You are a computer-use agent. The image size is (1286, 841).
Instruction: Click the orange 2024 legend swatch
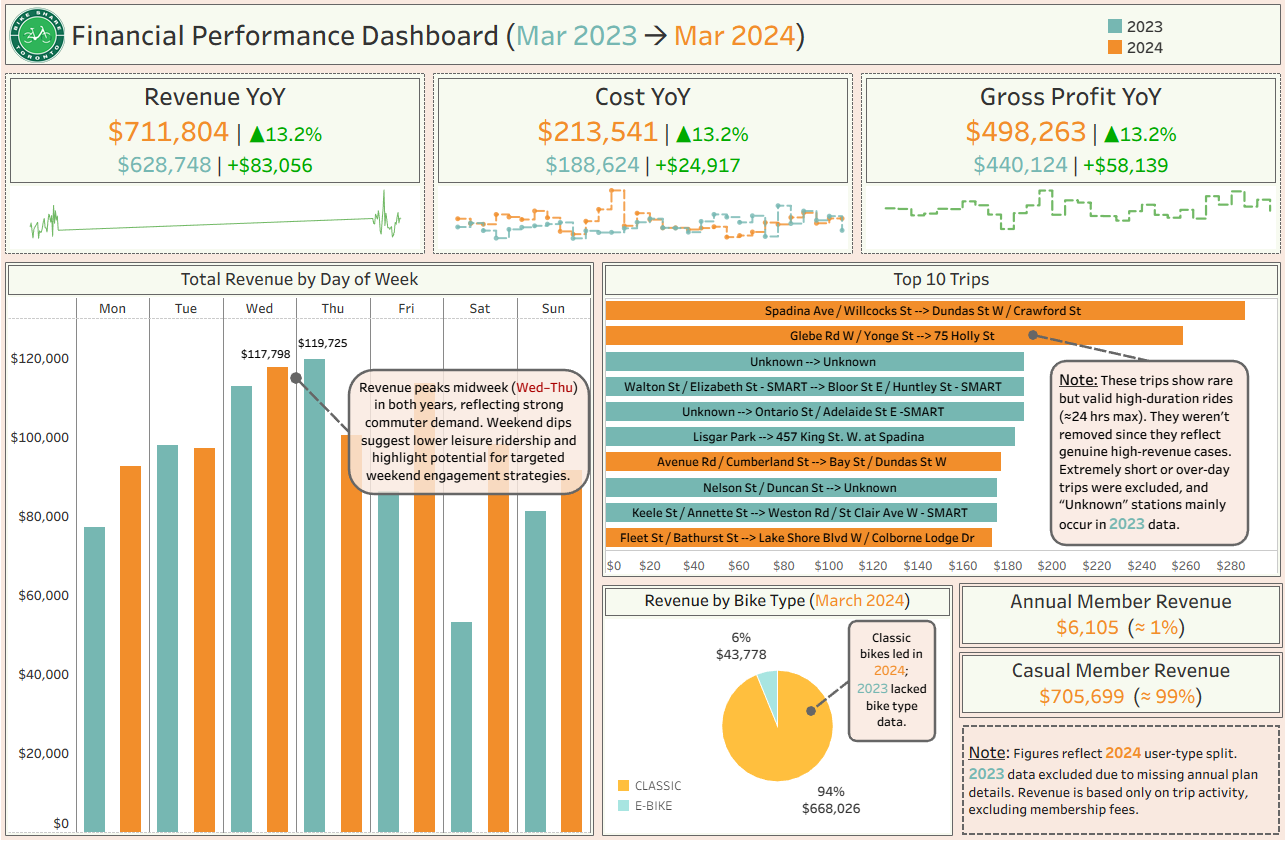click(1115, 47)
